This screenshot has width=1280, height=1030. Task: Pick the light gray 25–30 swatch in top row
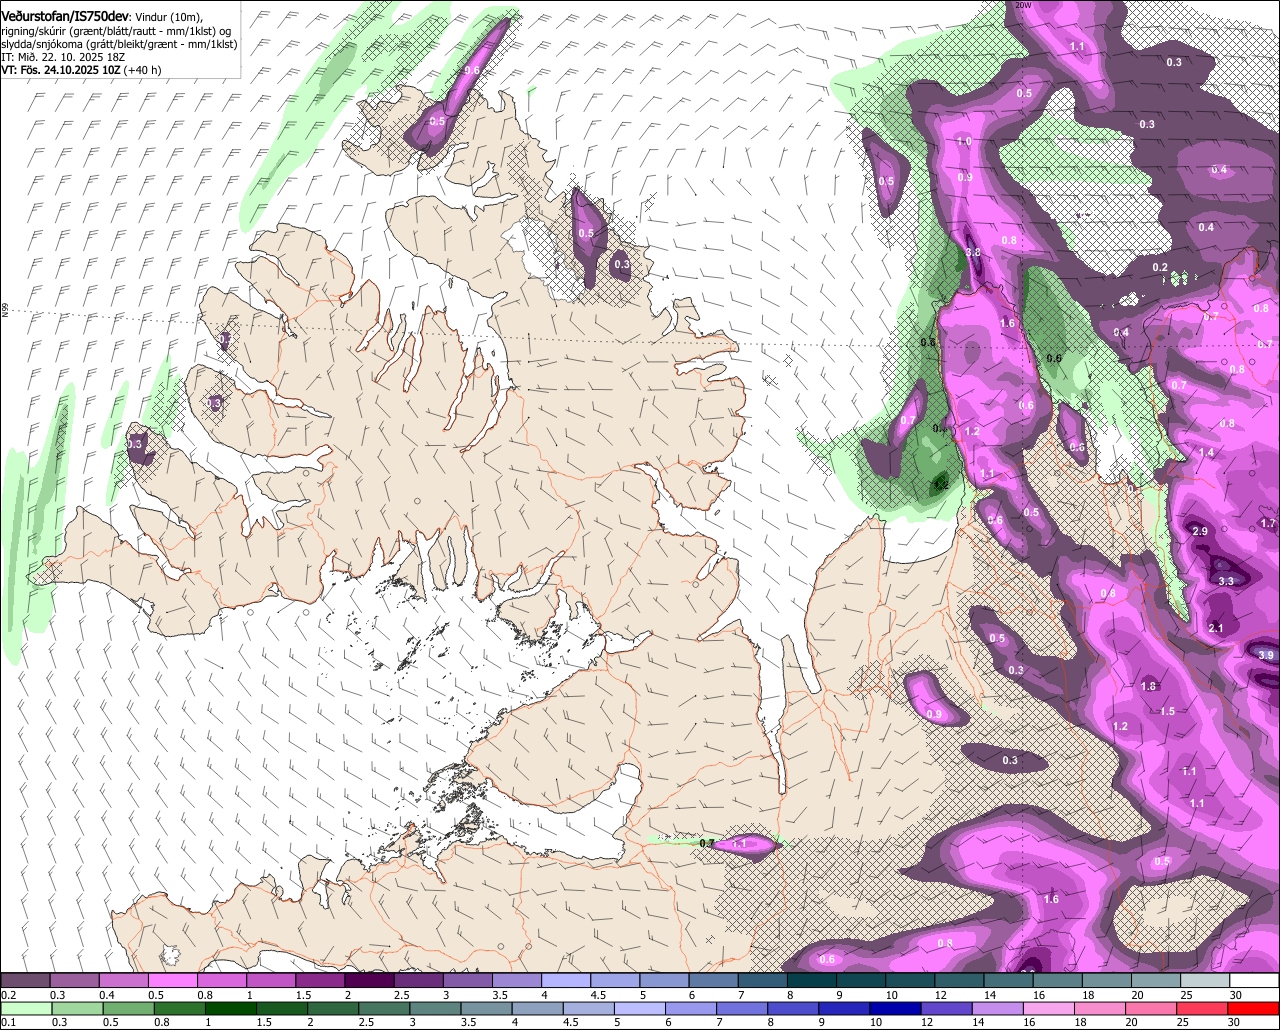click(x=1205, y=980)
